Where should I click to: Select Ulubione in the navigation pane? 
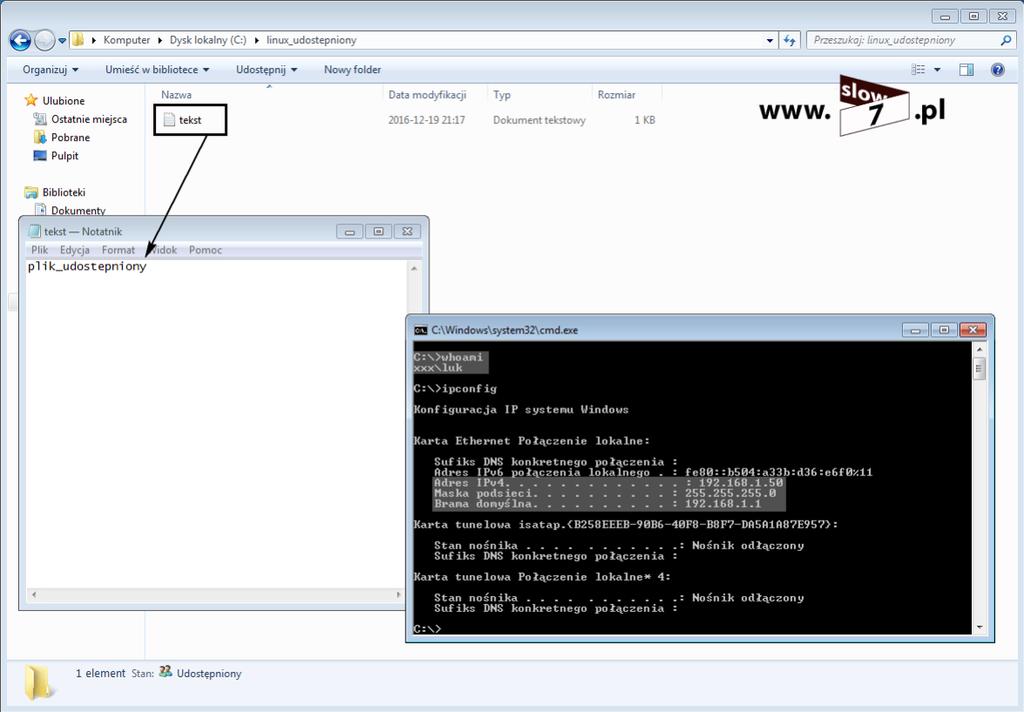pos(63,101)
